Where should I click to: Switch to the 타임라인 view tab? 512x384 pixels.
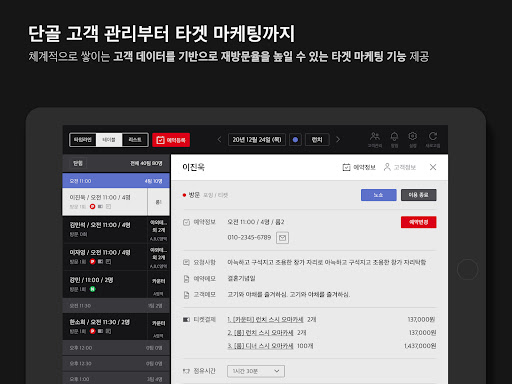tap(83, 140)
